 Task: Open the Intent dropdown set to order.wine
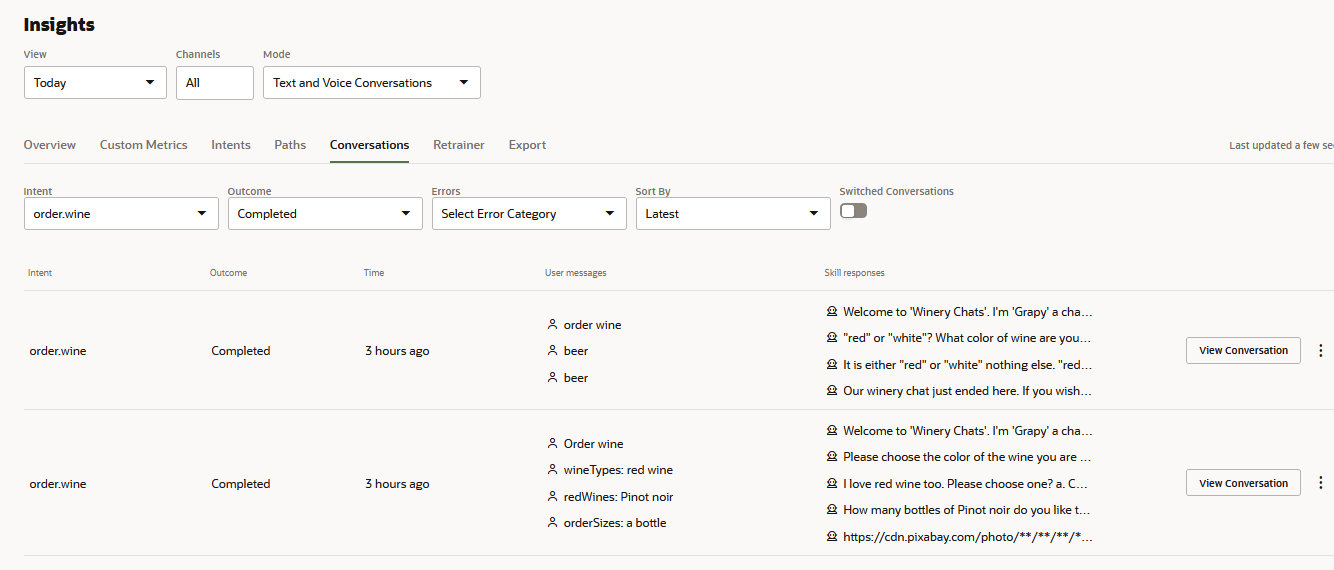(121, 214)
